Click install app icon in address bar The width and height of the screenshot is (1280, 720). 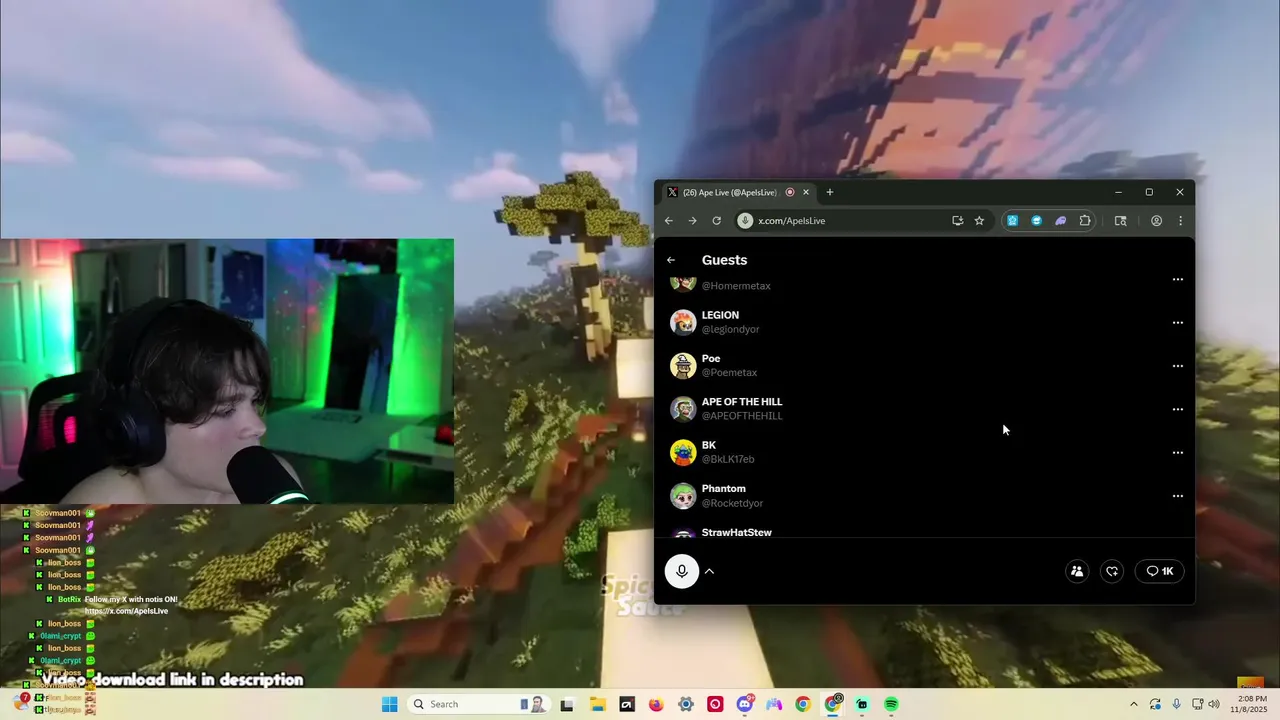[957, 221]
